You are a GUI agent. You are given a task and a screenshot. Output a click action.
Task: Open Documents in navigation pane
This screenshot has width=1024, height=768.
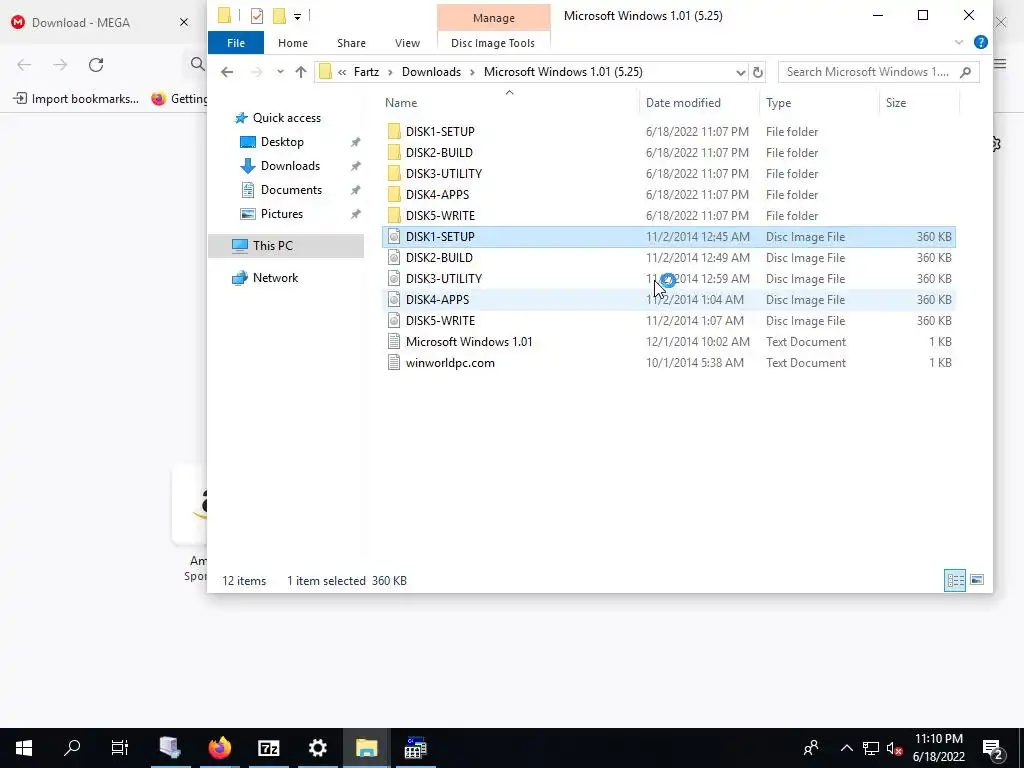coord(291,190)
